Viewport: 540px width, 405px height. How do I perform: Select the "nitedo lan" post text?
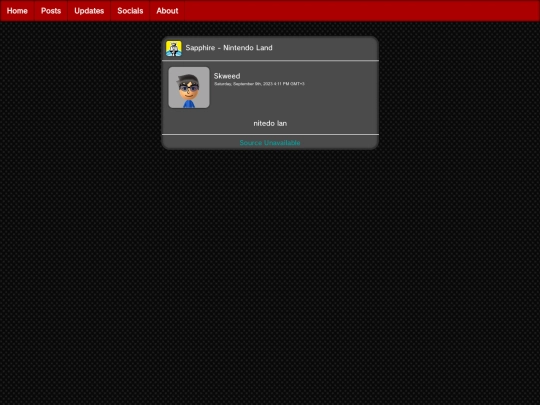pos(270,123)
